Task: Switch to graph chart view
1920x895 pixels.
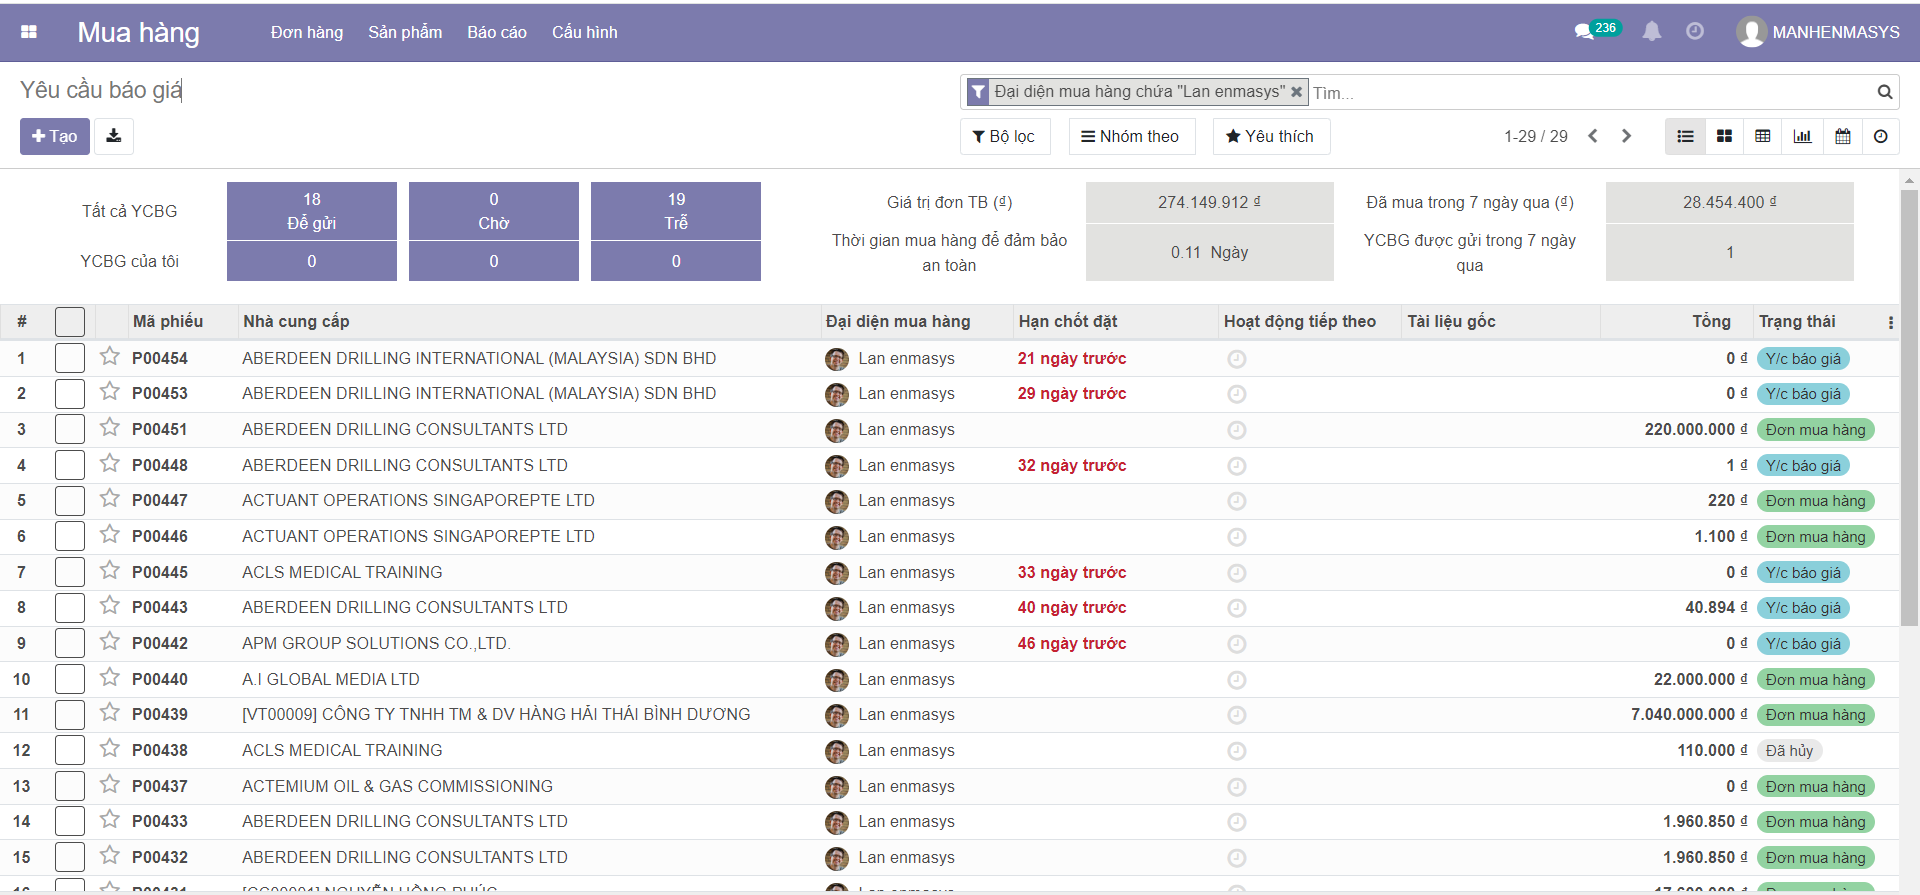Action: pyautogui.click(x=1802, y=136)
